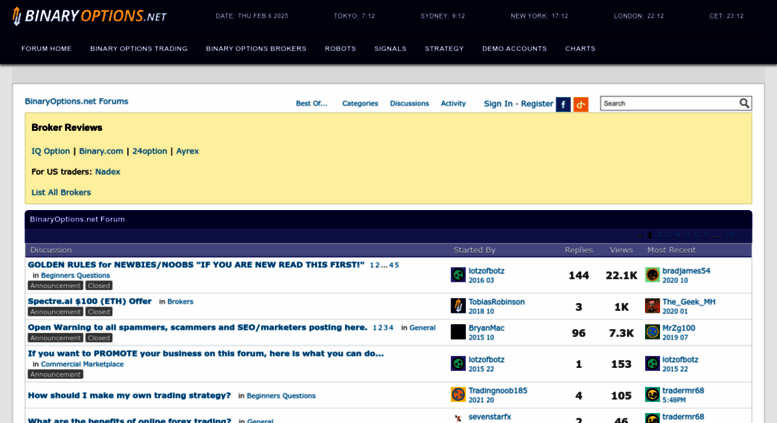
Task: Open tradermr68 avatar dated 5:48PM
Action: (653, 394)
